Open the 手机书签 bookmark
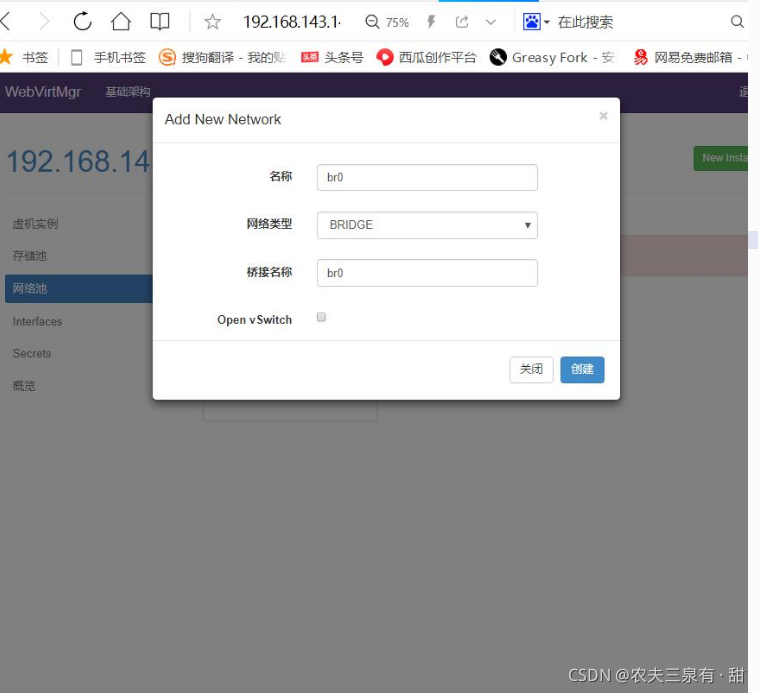This screenshot has height=693, width=761. (108, 57)
